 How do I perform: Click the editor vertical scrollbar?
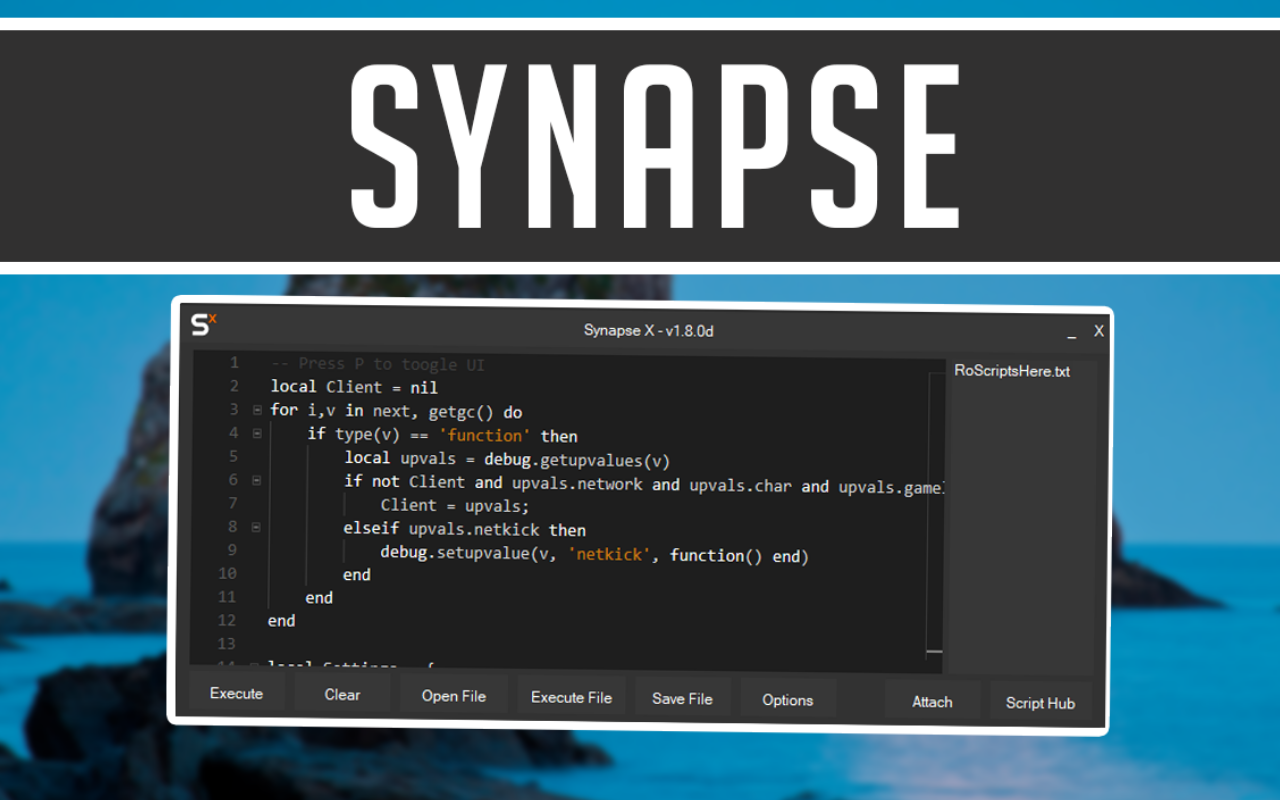[934, 515]
